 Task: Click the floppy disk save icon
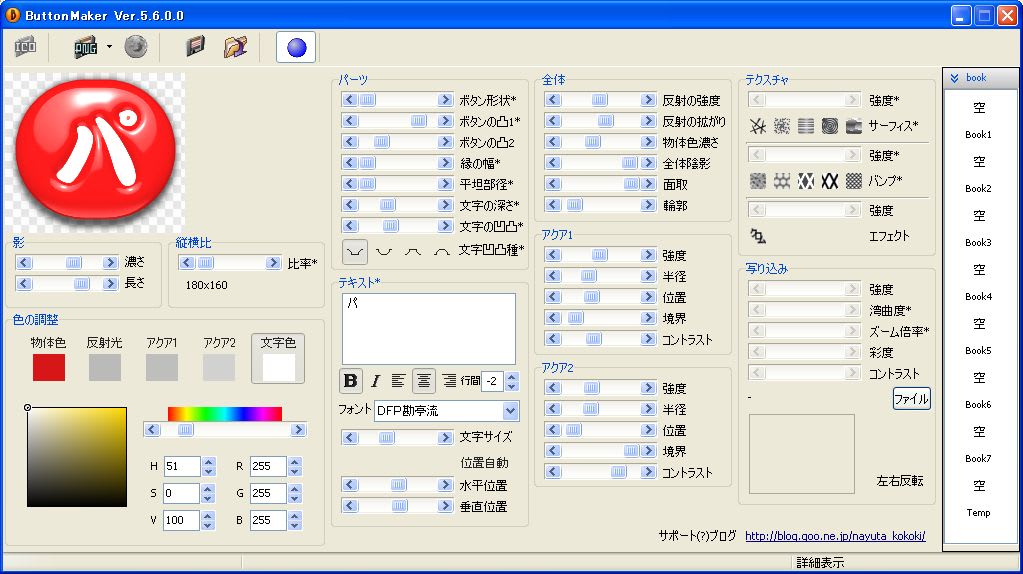[196, 47]
